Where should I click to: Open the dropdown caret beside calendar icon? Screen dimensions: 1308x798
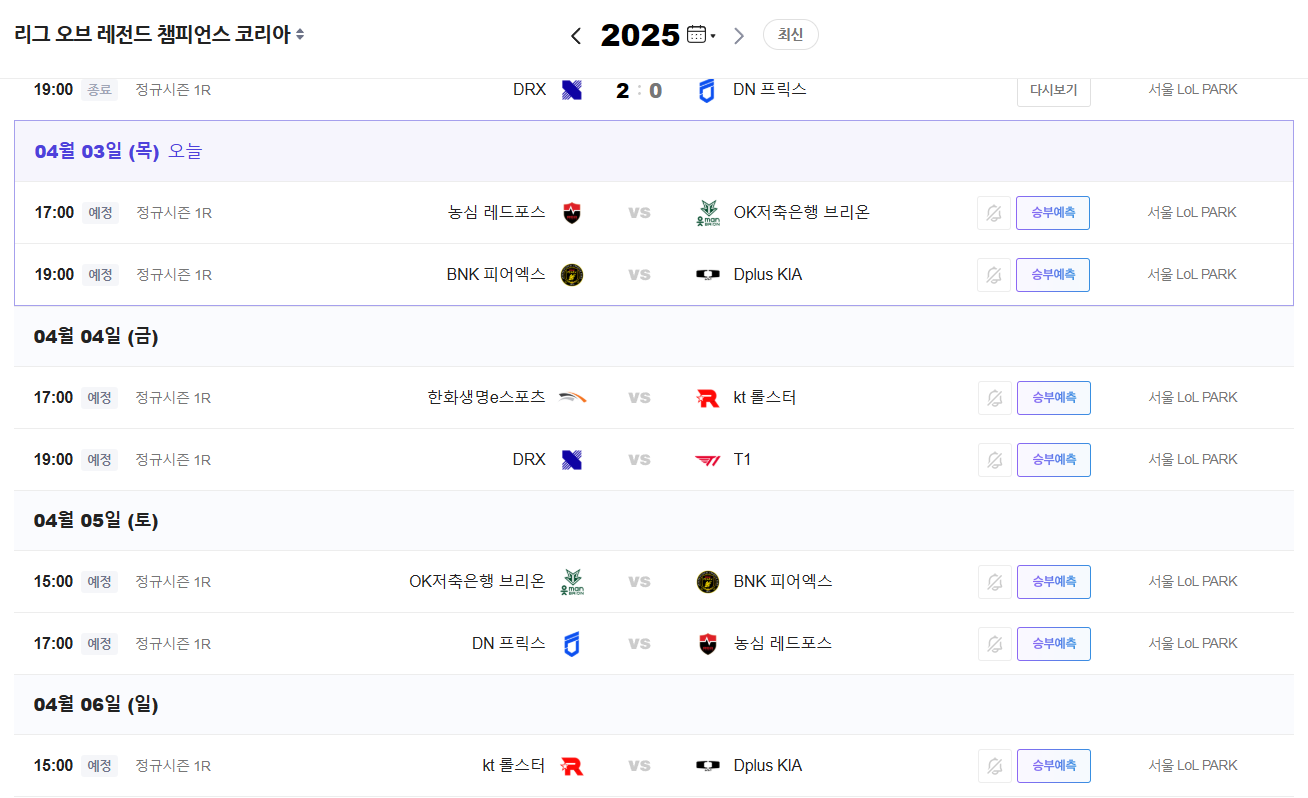pyautogui.click(x=713, y=37)
